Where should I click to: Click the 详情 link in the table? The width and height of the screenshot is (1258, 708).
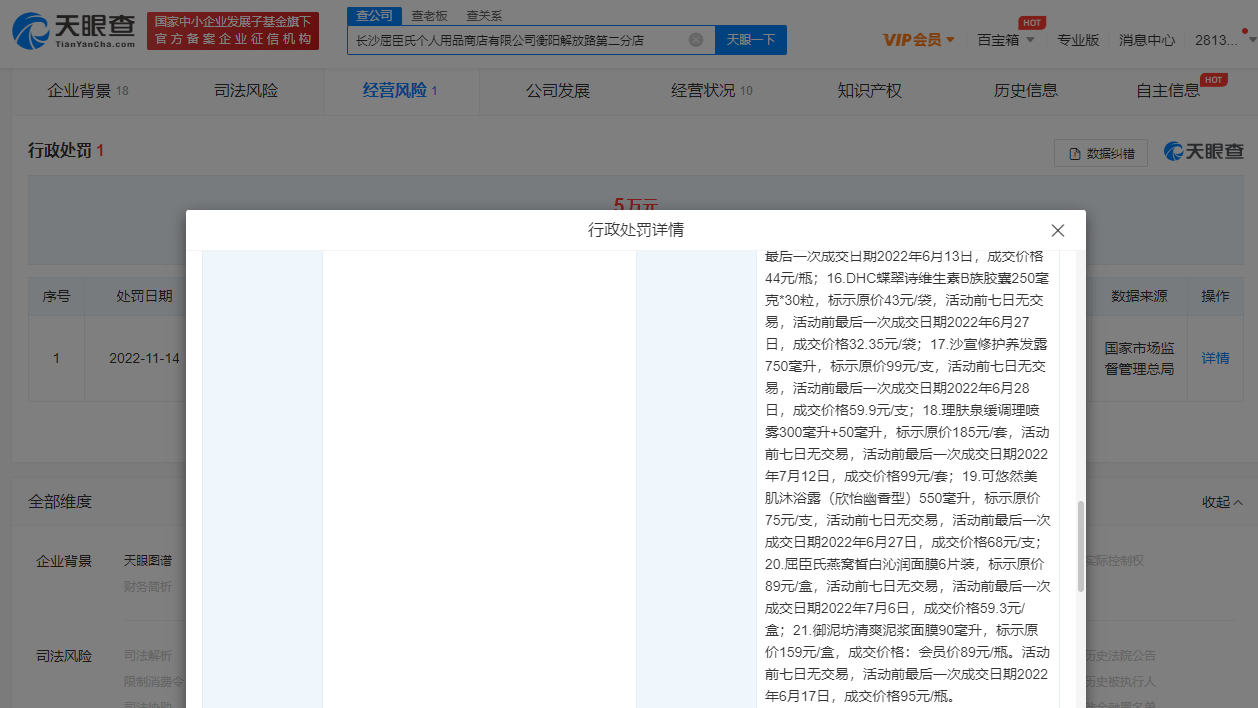pos(1215,358)
